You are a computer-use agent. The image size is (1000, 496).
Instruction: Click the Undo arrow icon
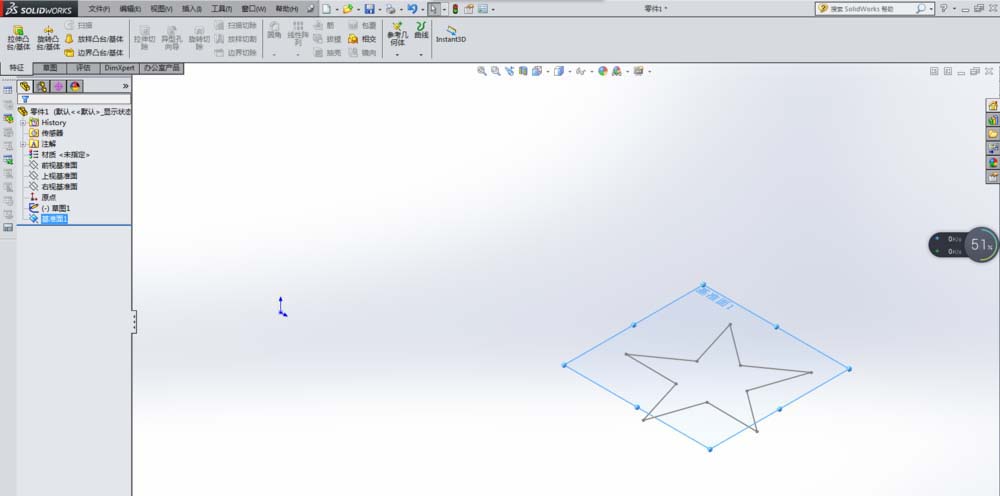point(412,9)
